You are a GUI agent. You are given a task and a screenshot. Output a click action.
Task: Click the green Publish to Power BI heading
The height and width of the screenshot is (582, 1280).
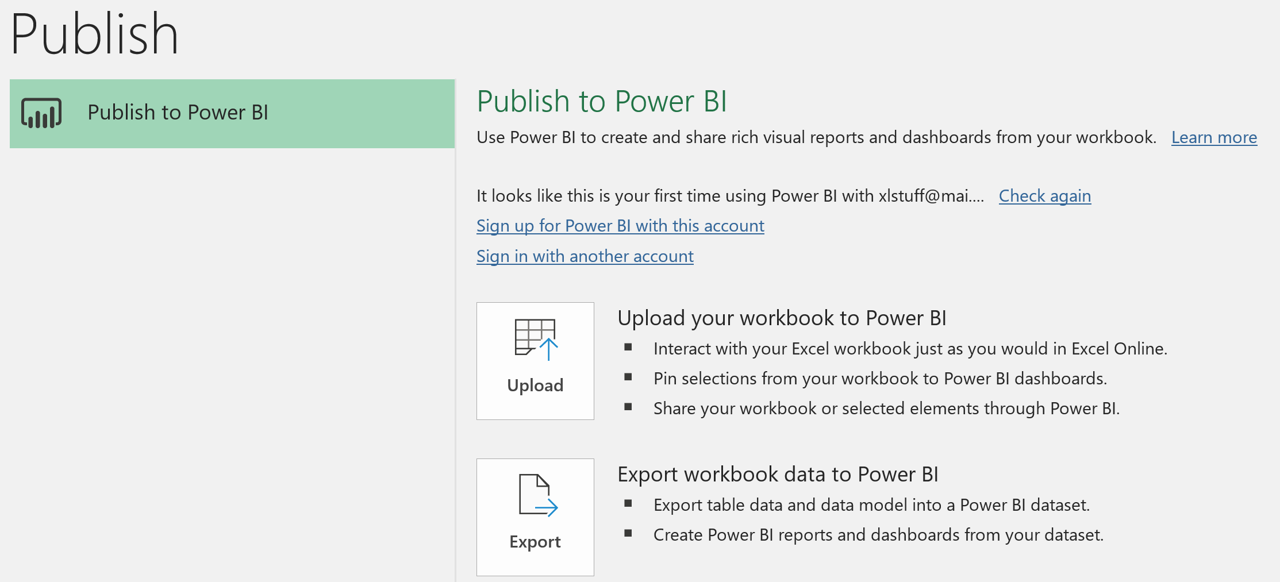pyautogui.click(x=601, y=101)
